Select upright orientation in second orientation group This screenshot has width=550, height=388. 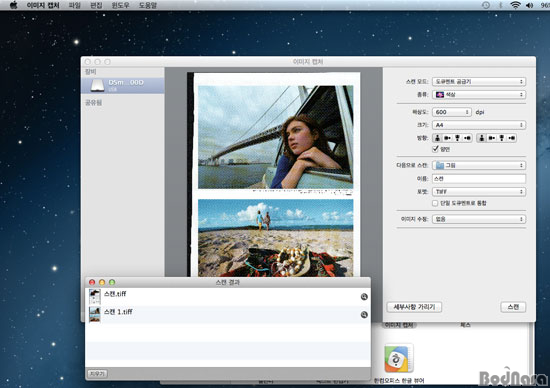pos(482,138)
